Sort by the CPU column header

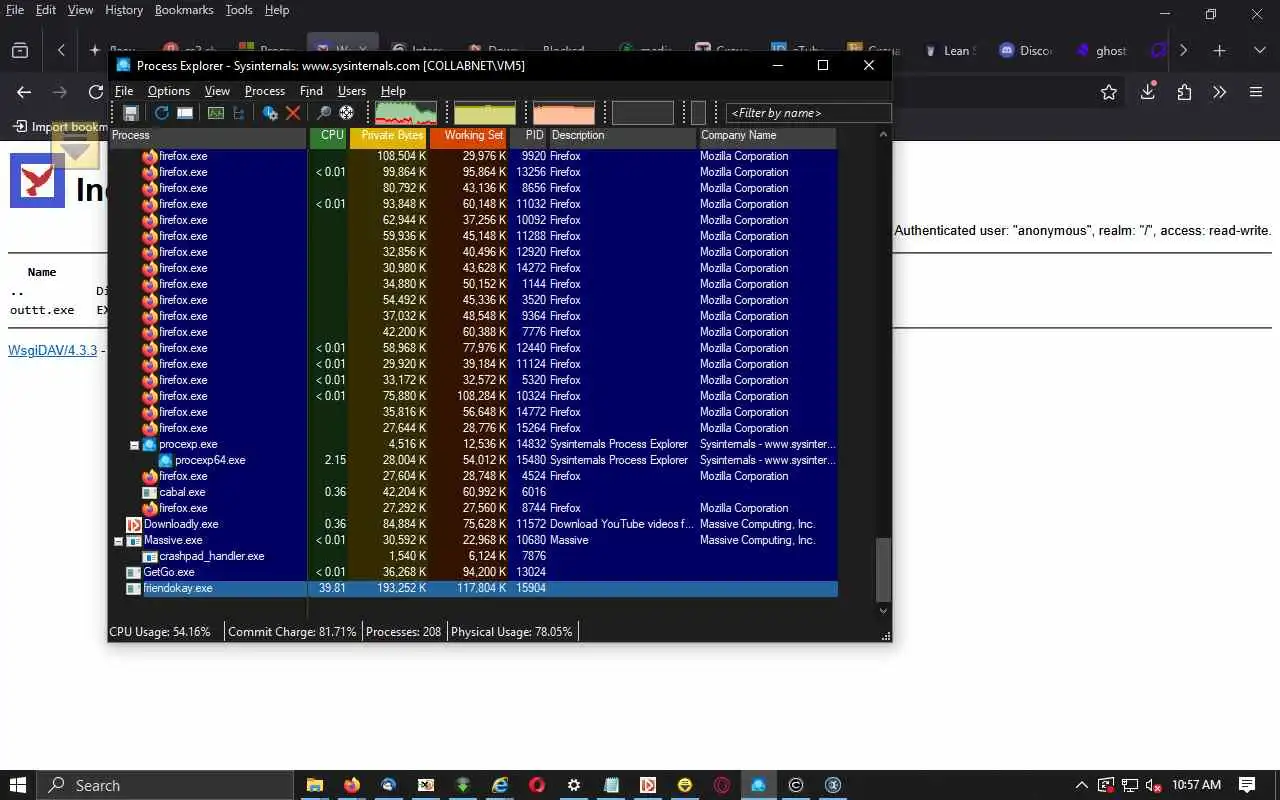(329, 136)
